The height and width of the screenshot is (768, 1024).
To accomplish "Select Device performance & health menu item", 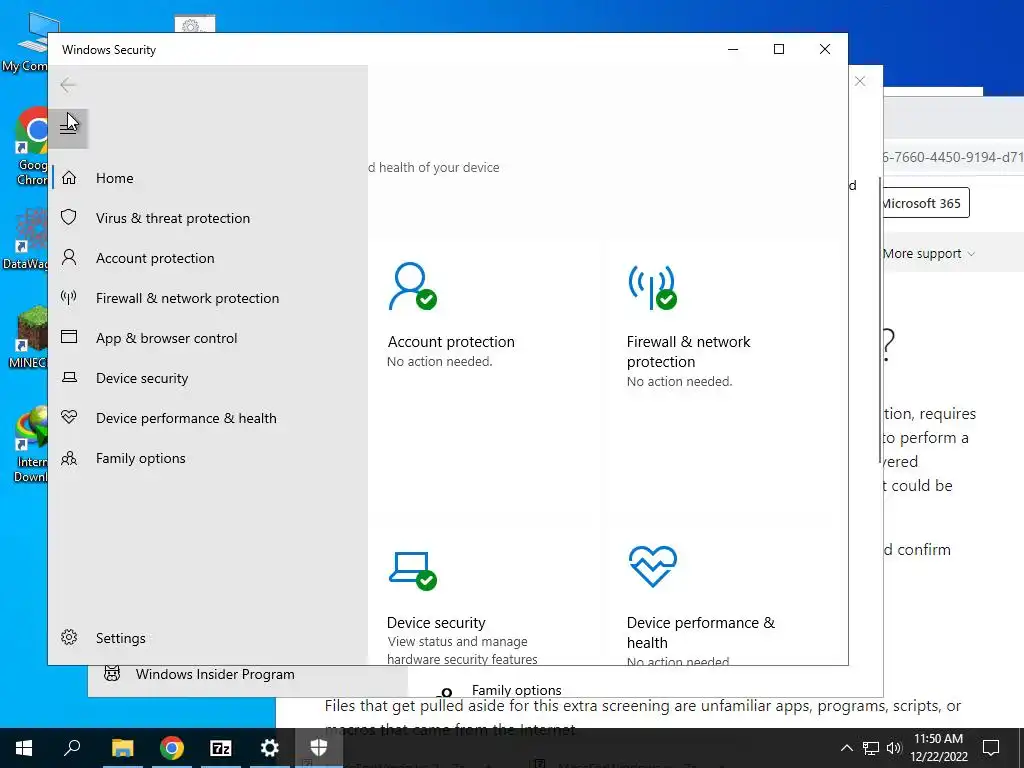I will (208, 418).
